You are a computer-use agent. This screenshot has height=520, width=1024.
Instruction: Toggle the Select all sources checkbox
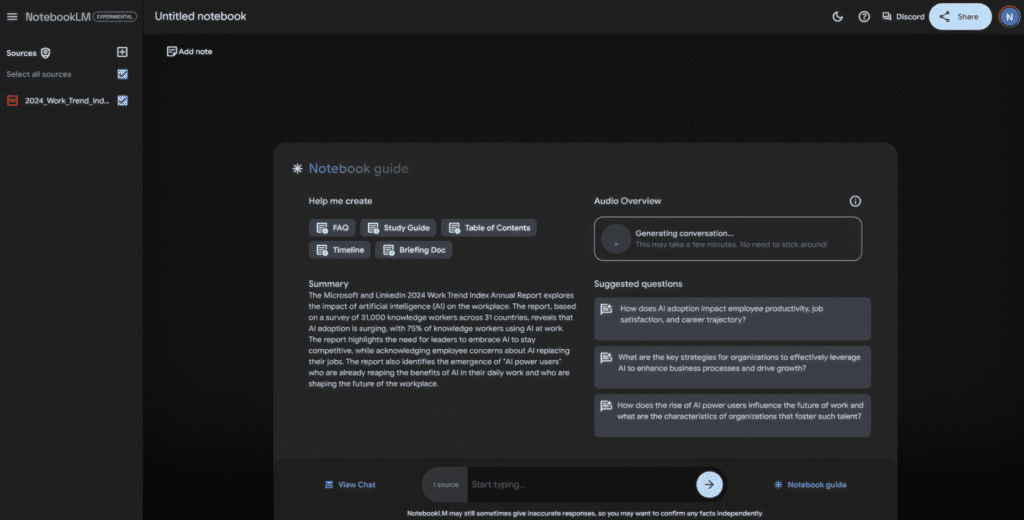(x=122, y=74)
